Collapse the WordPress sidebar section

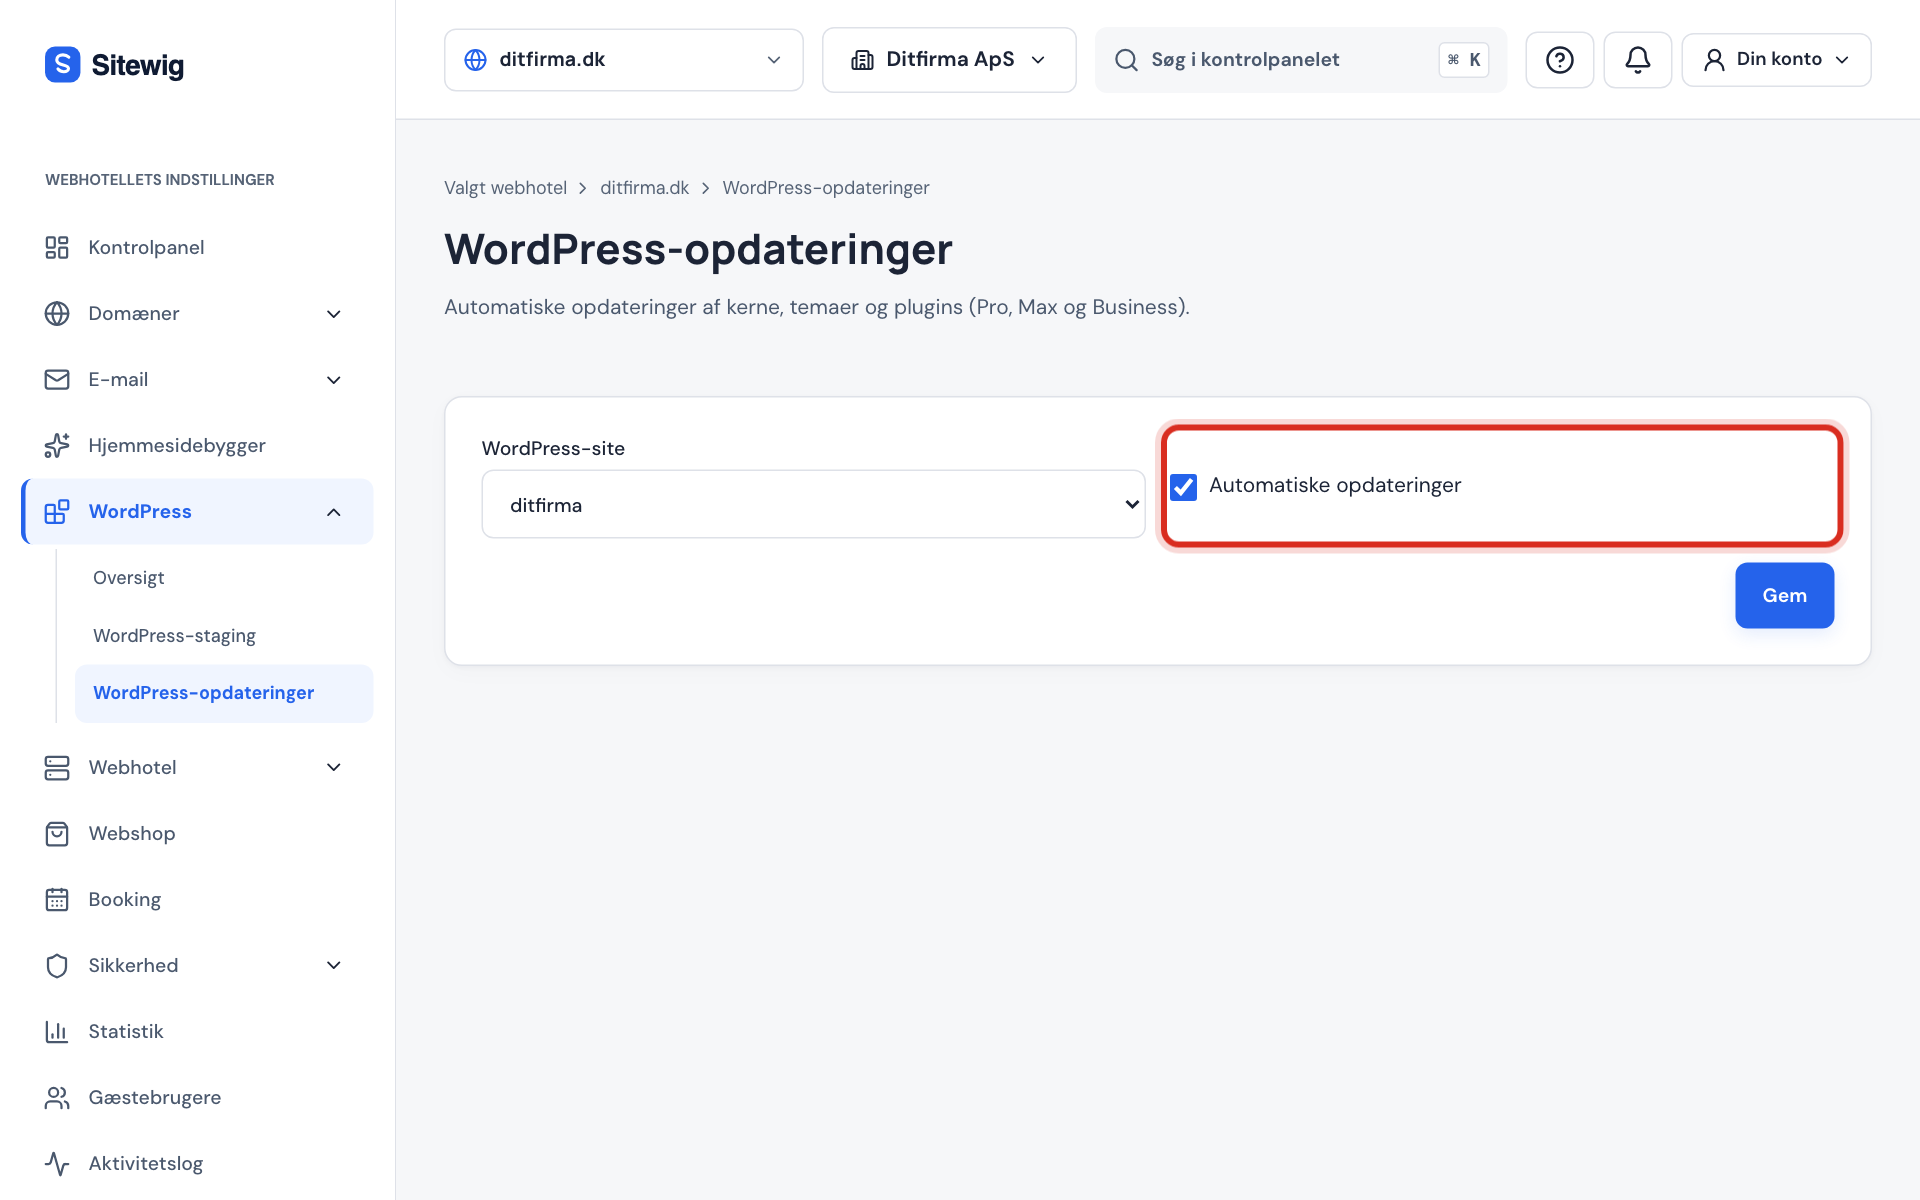point(334,512)
